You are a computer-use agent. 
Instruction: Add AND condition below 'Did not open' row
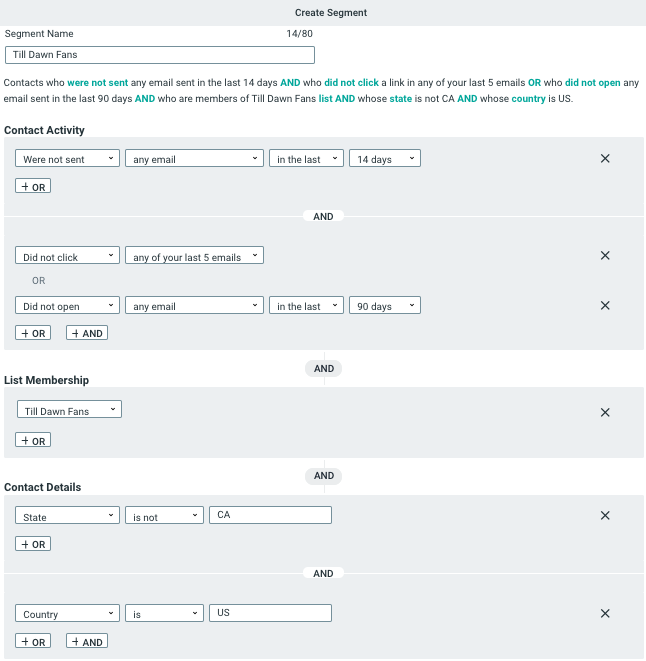point(87,333)
